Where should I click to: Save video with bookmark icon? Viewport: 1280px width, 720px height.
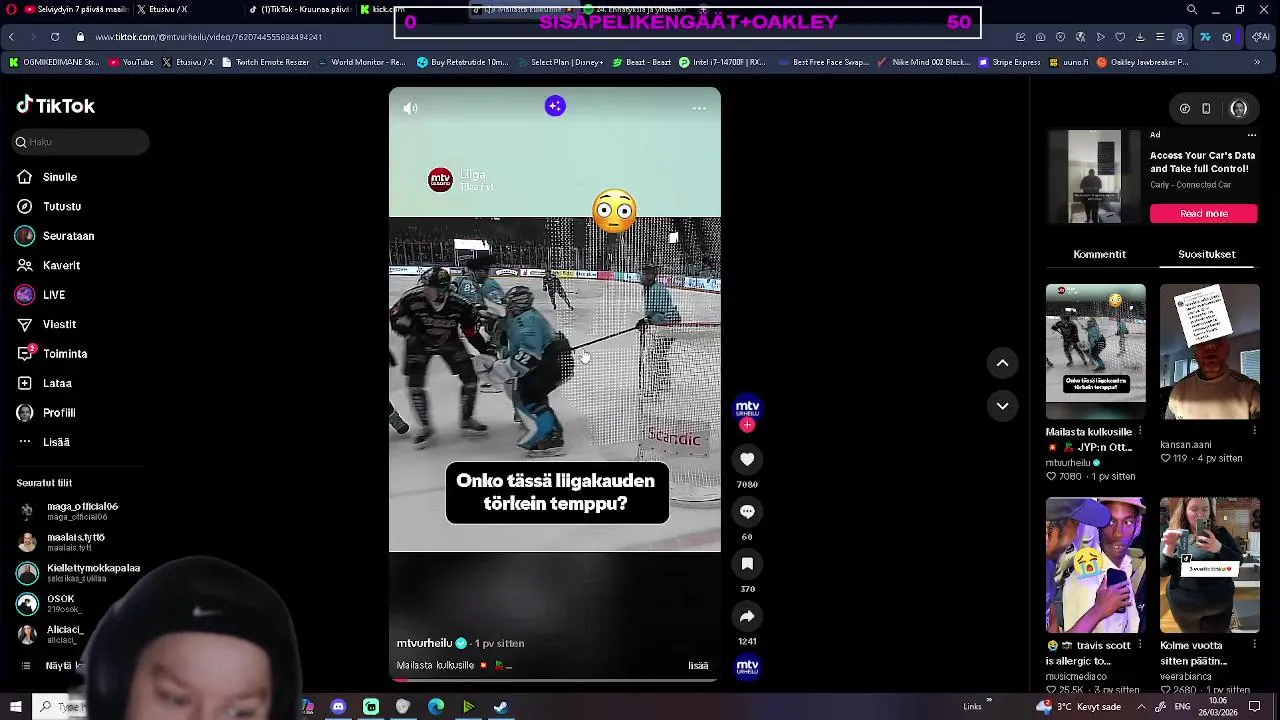[x=747, y=564]
